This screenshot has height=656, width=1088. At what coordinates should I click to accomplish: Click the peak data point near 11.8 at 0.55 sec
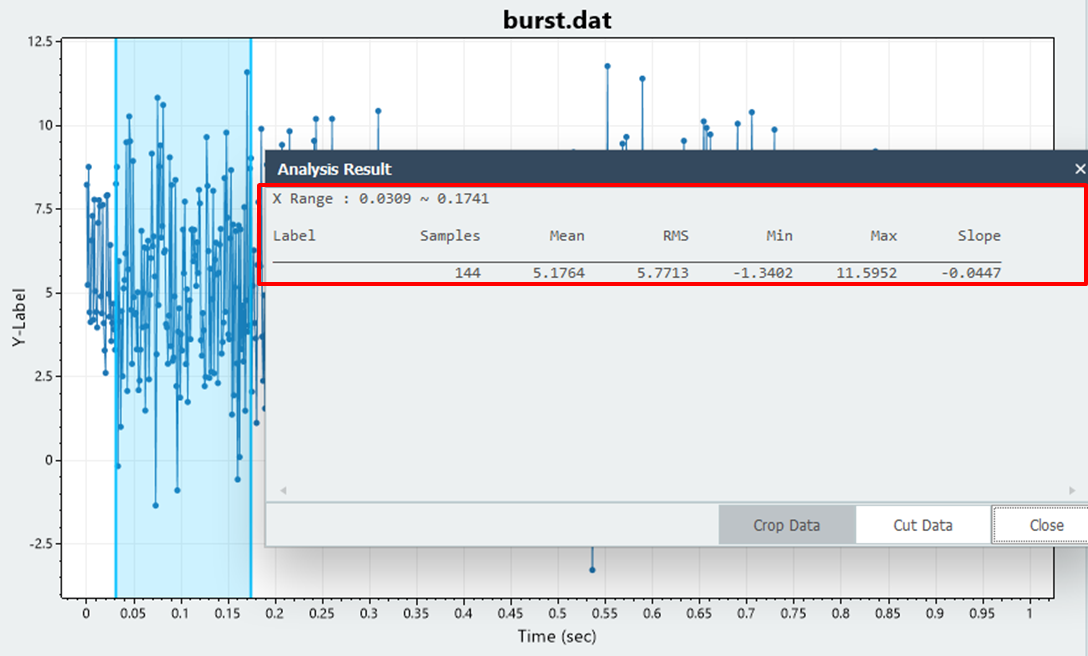click(x=607, y=67)
